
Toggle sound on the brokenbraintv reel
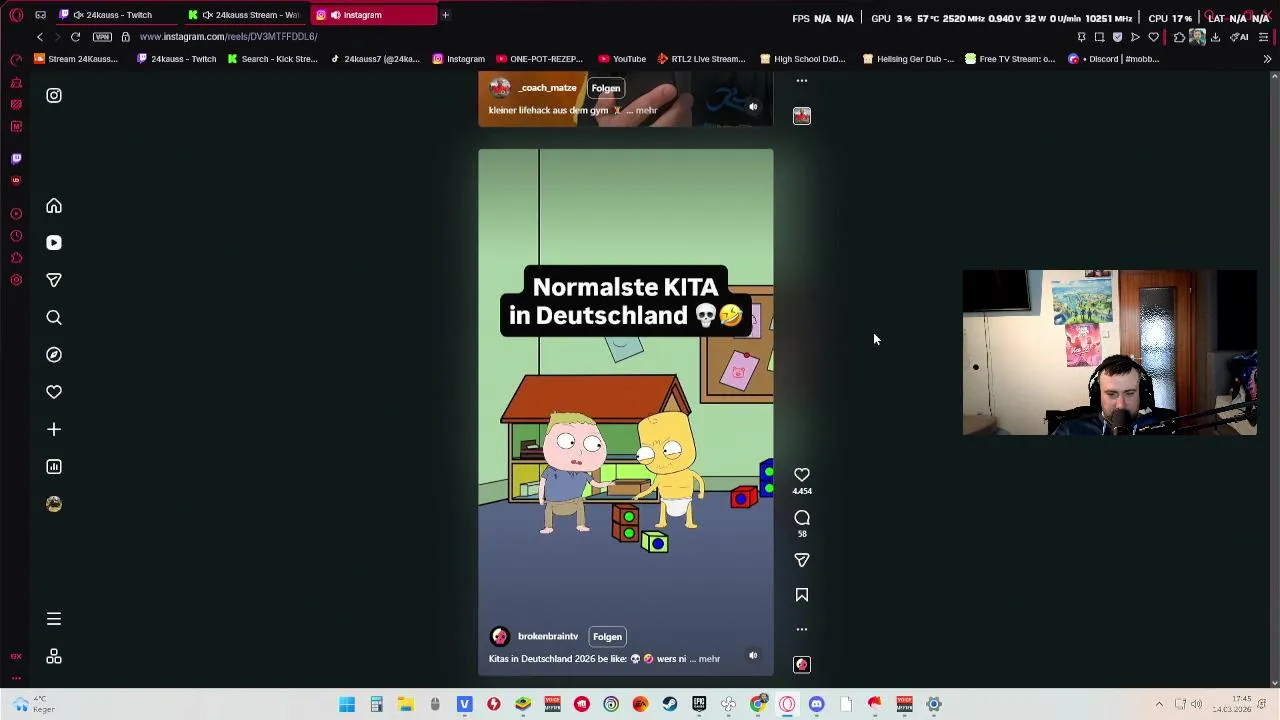pyautogui.click(x=753, y=656)
